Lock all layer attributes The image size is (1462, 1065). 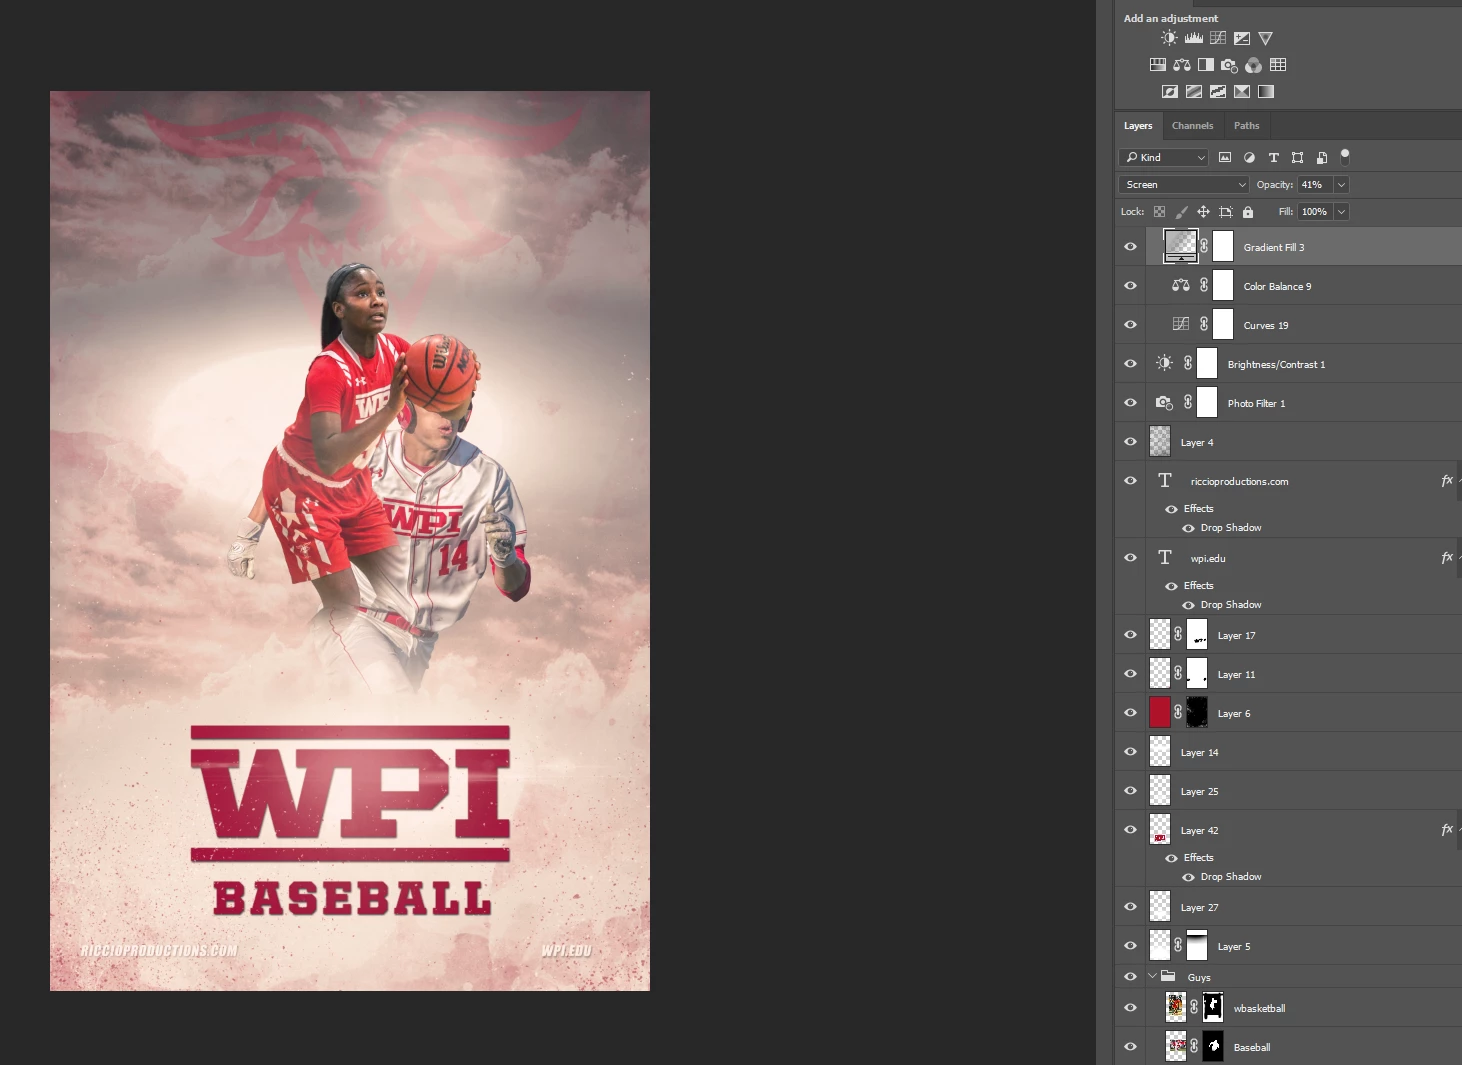pos(1248,212)
